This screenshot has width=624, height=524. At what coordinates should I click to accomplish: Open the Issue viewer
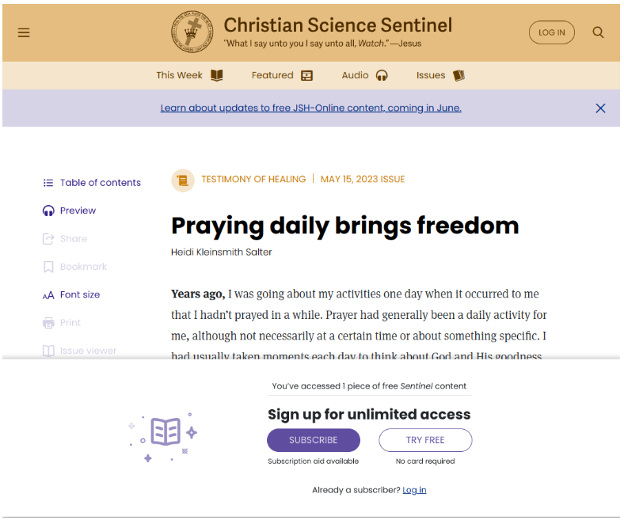[x=80, y=351]
